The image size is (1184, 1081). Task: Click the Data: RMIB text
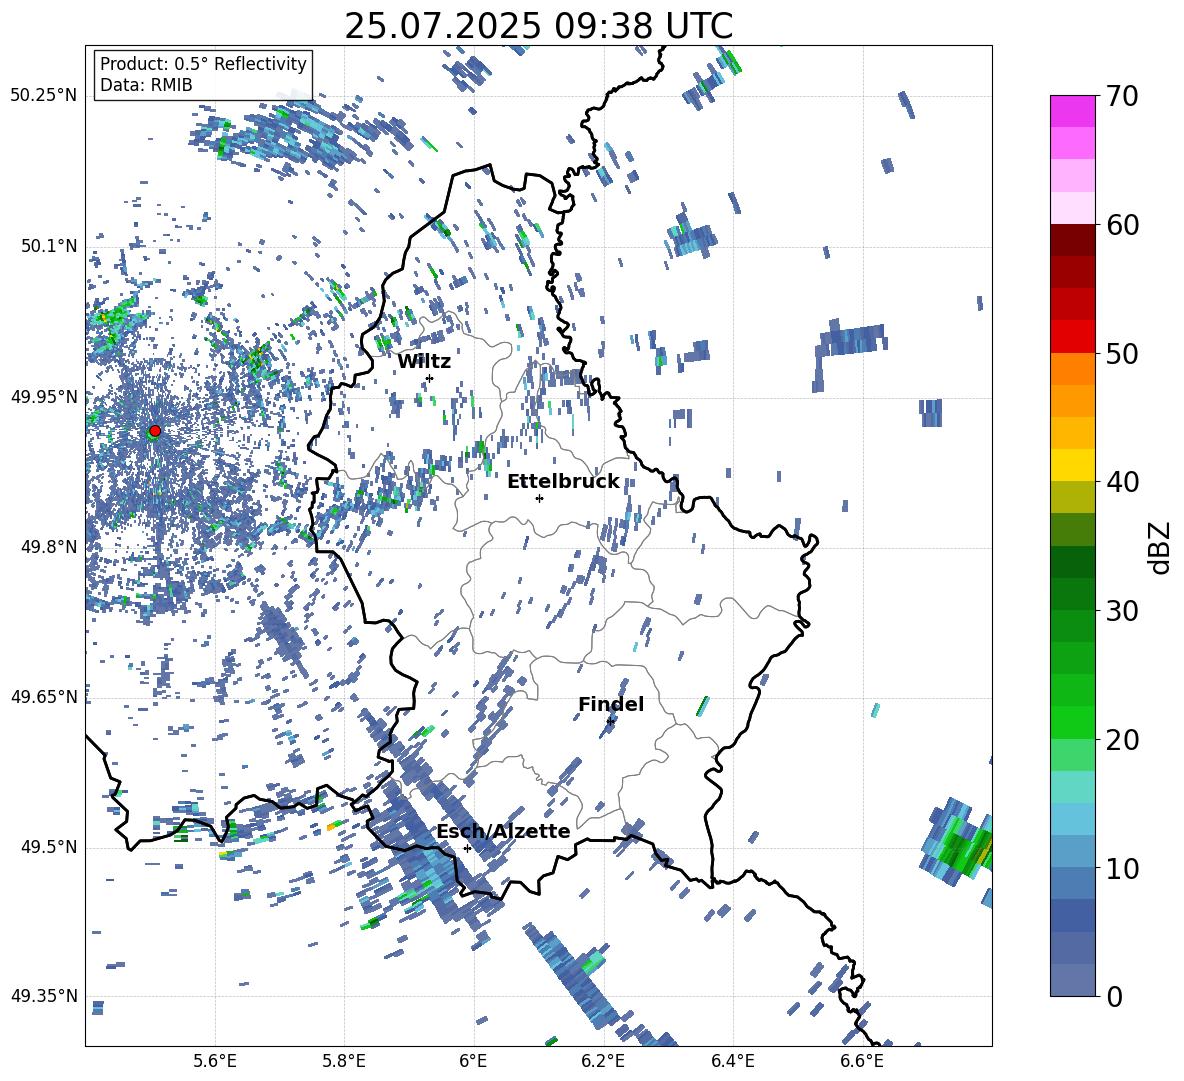coord(146,85)
